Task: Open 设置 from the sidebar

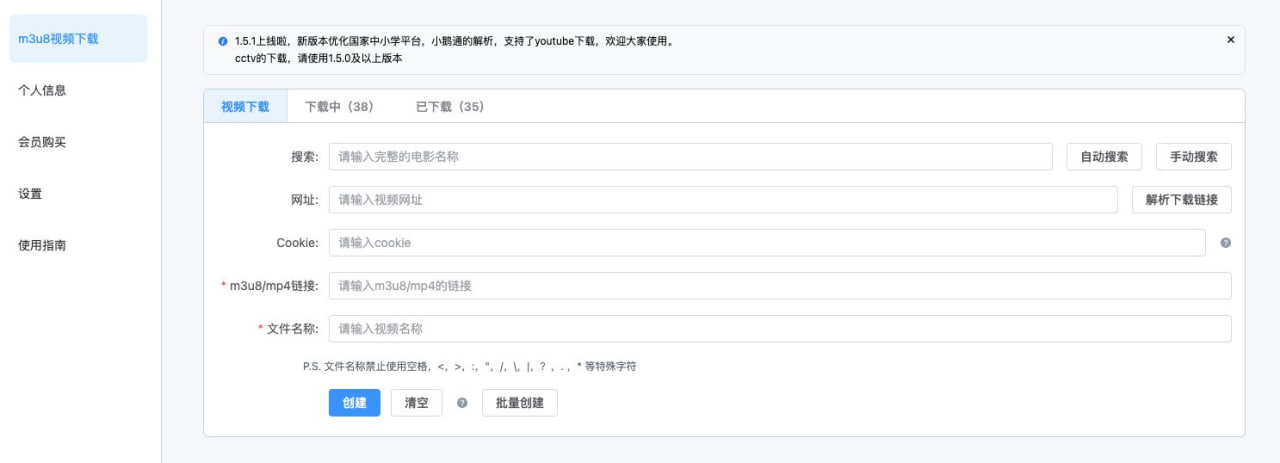Action: coord(30,194)
